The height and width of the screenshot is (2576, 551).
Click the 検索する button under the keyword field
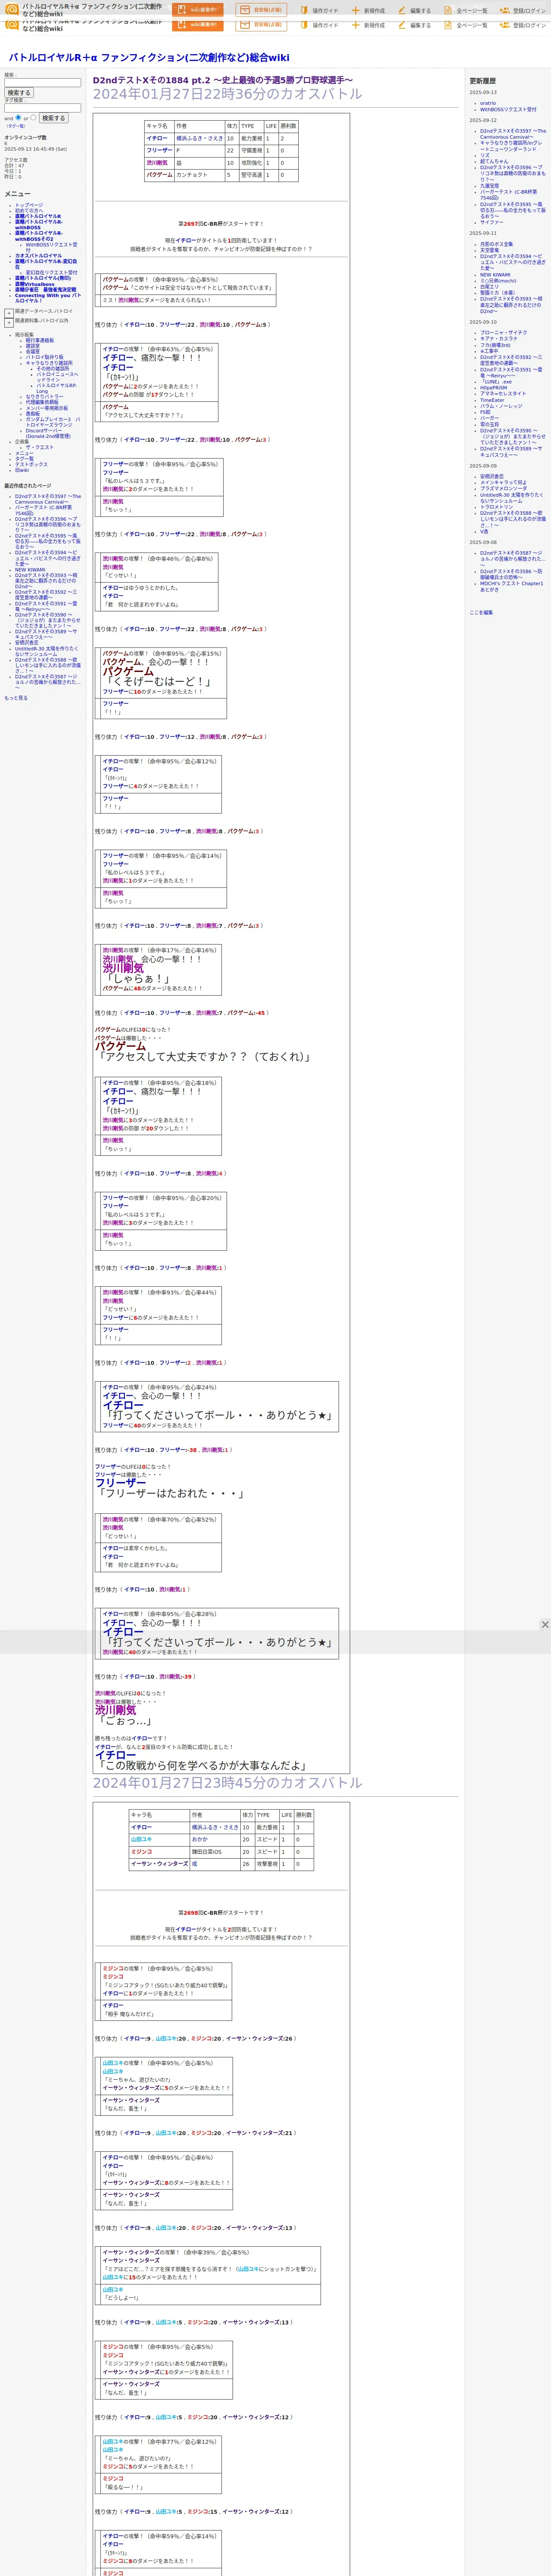coord(18,93)
